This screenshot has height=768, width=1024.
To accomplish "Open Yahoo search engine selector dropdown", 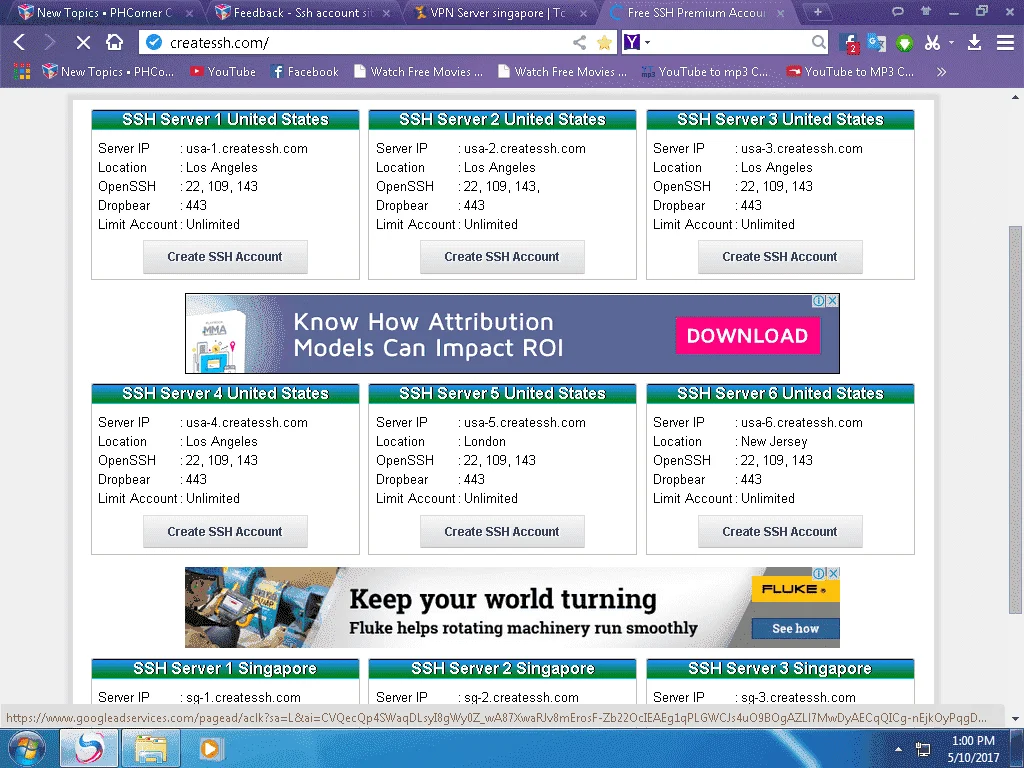I will click(x=637, y=42).
